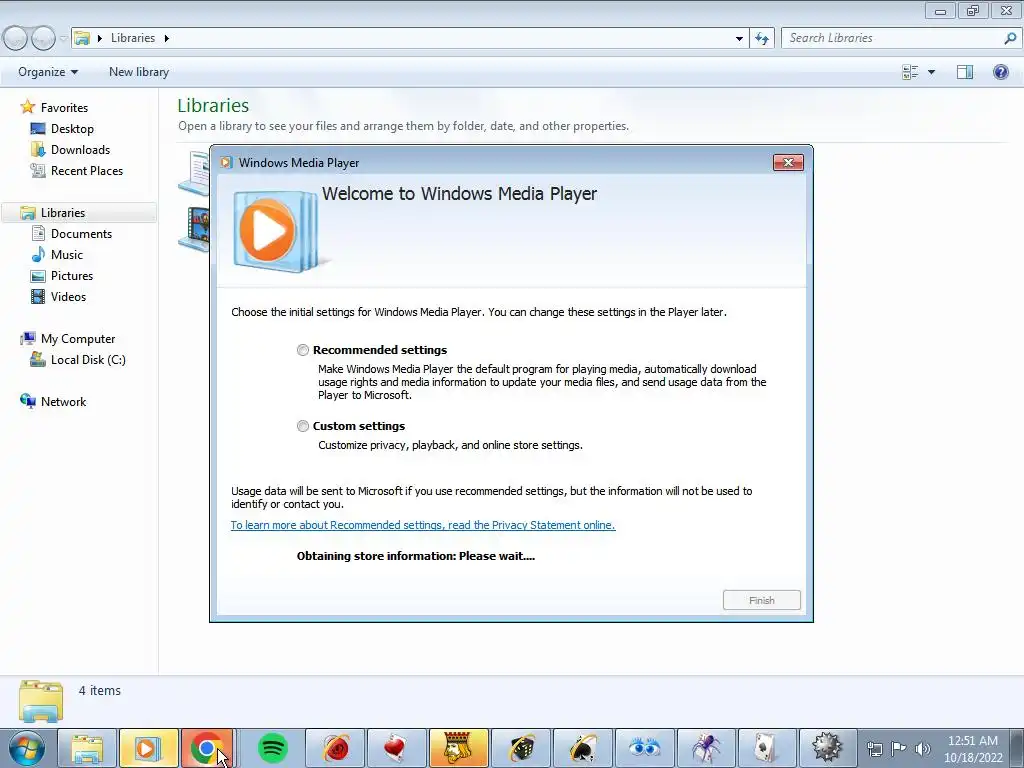Click the change your view icon

[910, 72]
